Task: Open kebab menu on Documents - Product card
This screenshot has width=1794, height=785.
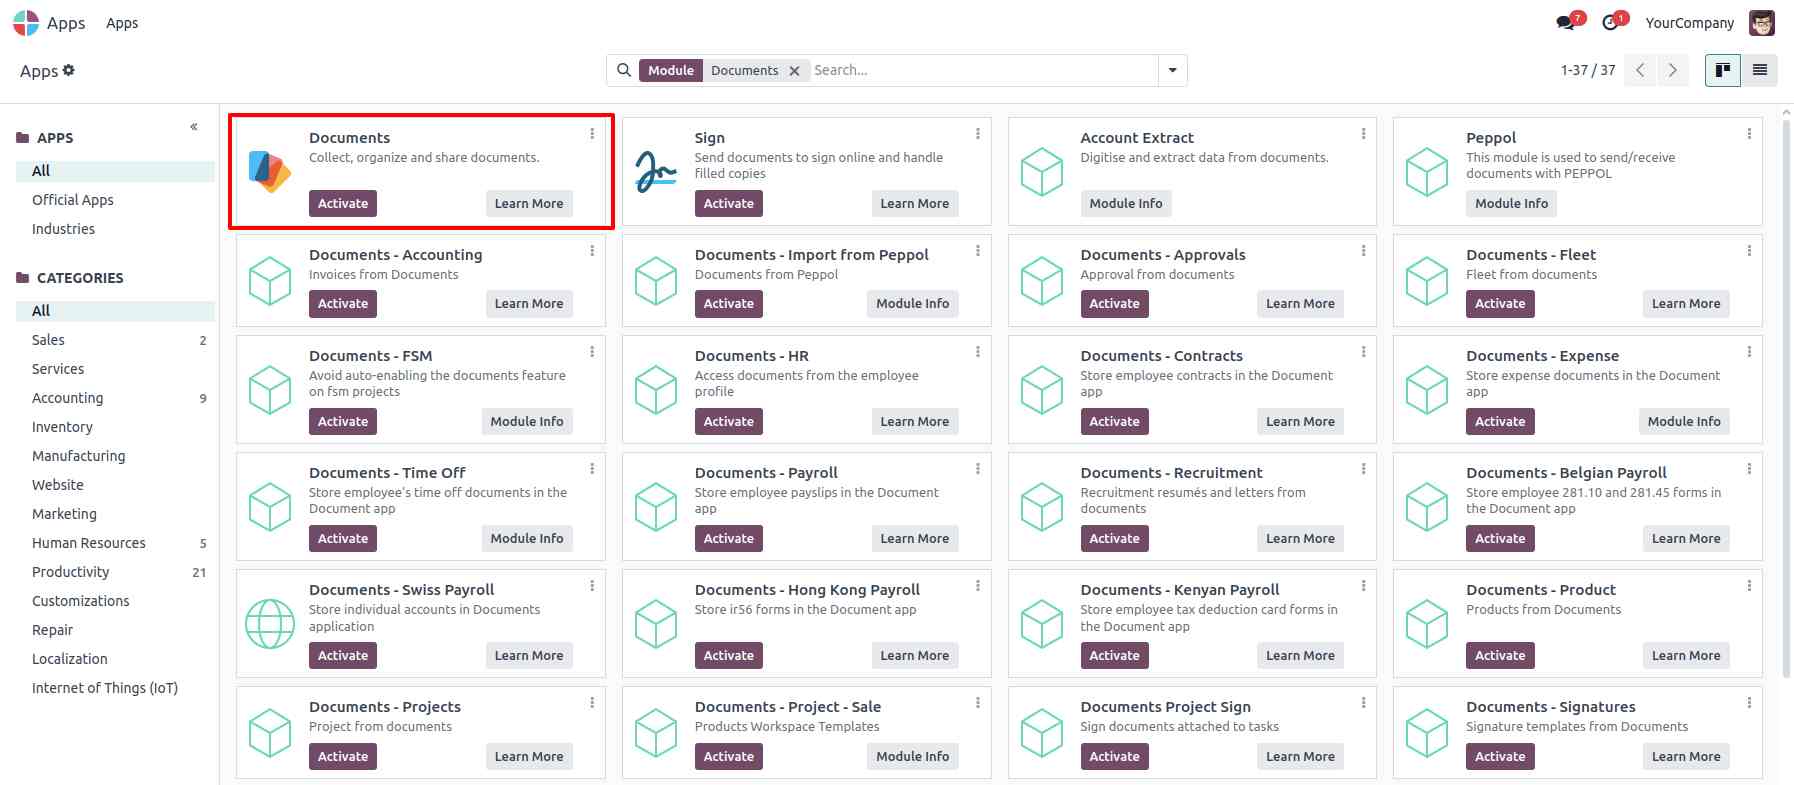Action: 1749,586
